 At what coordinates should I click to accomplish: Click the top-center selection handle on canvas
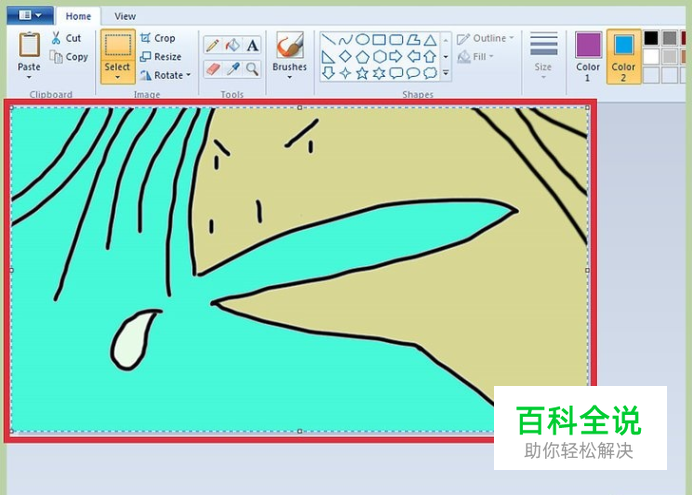pos(300,108)
